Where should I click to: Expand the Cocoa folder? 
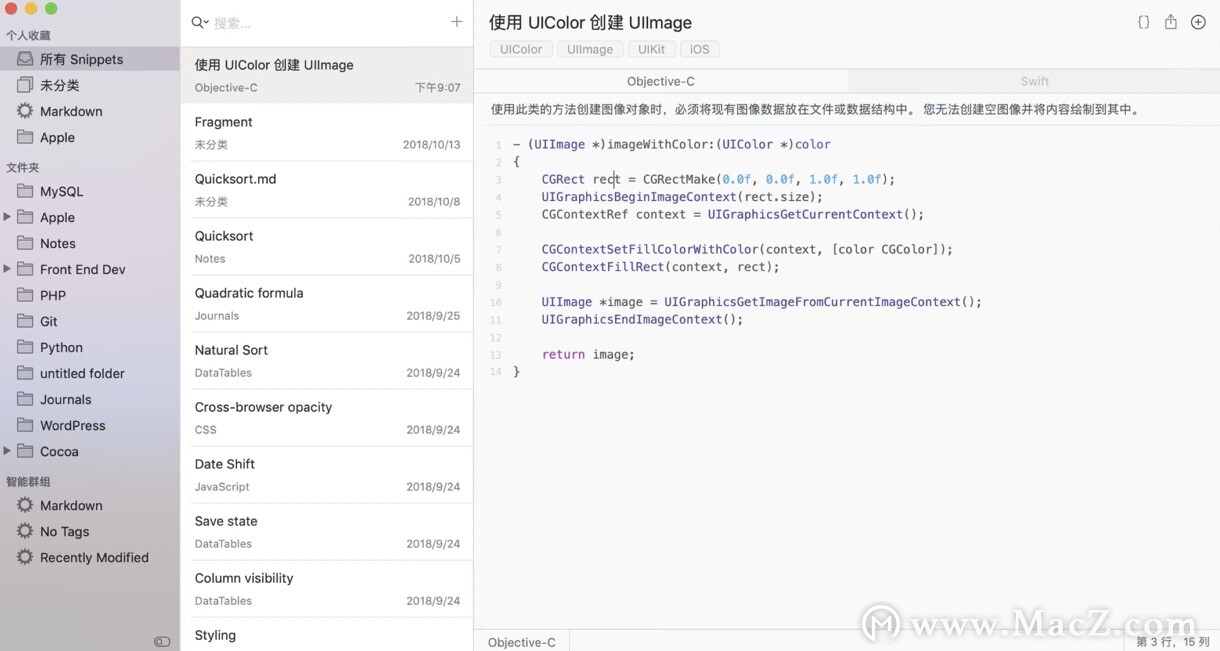pos(7,451)
